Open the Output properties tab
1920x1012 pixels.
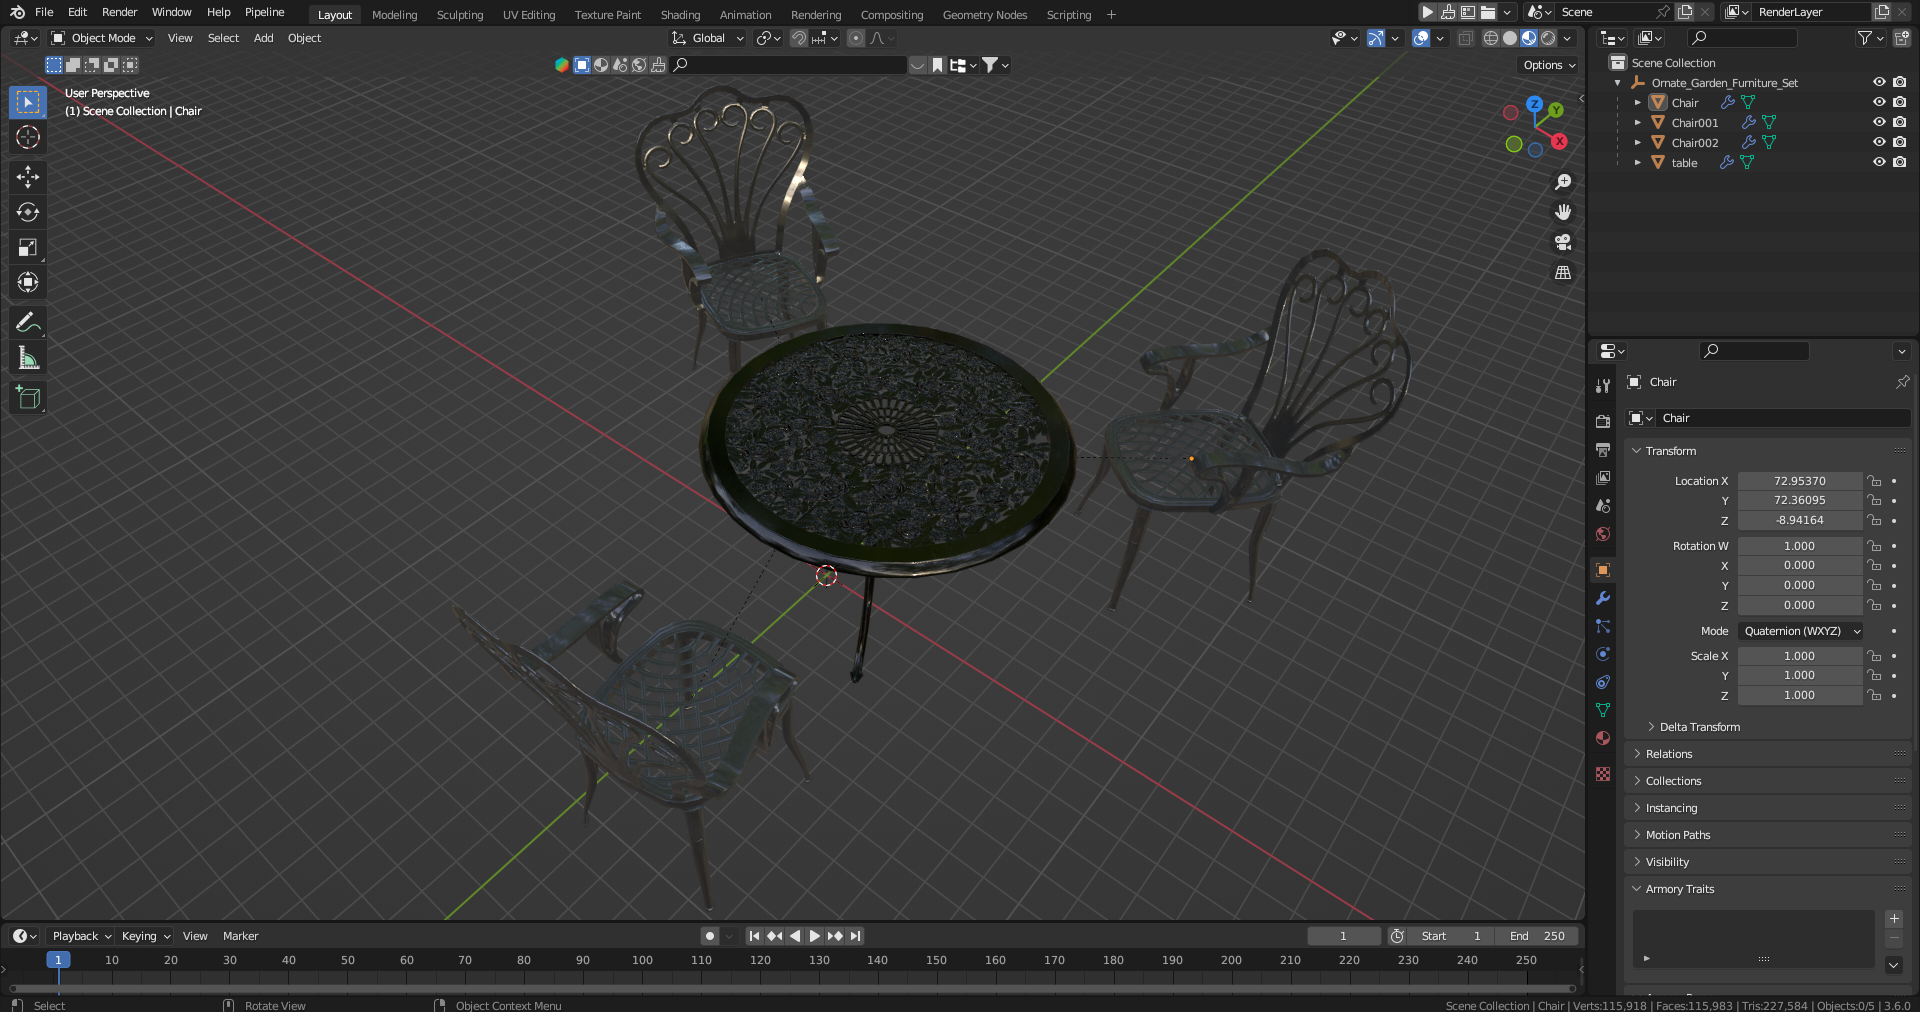click(x=1603, y=449)
